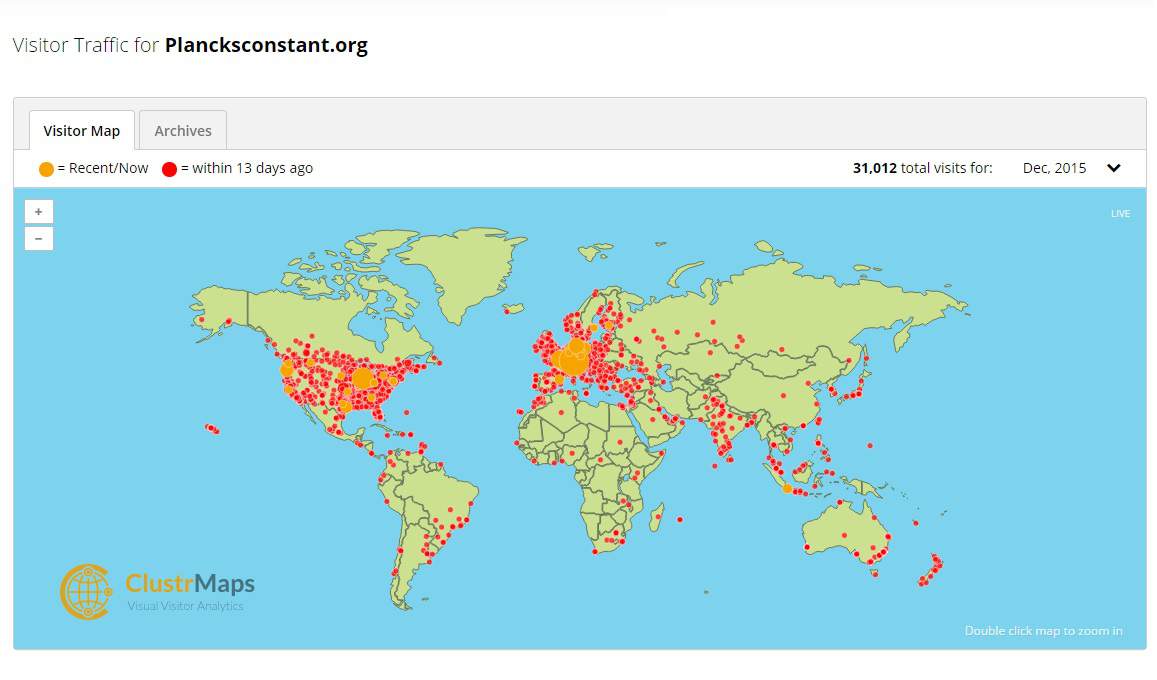1157x680 pixels.
Task: Click the orange Recent/Now legend dot
Action: tap(46, 169)
